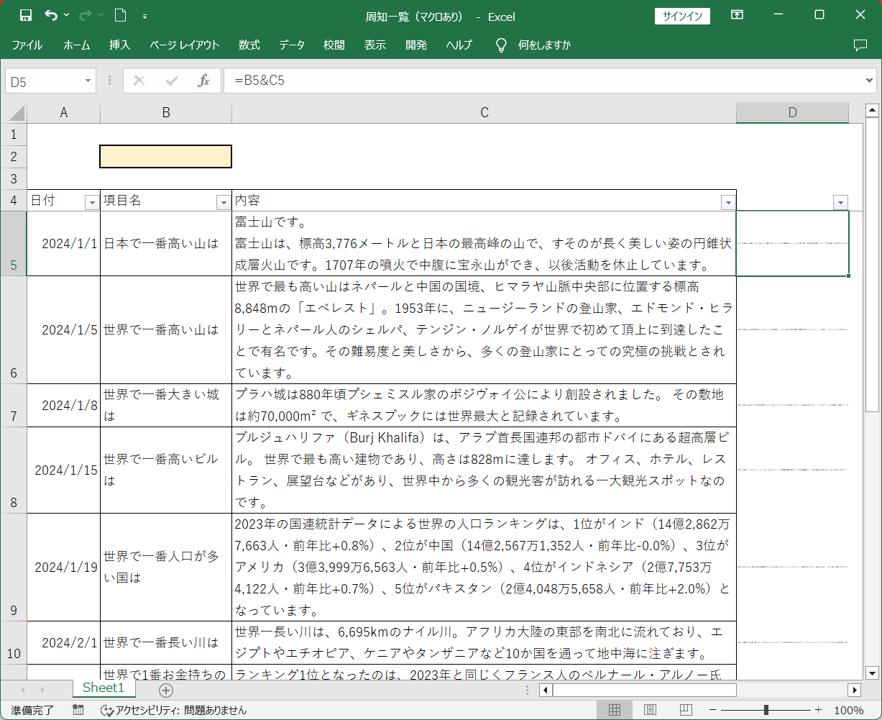Open the 日付 column filter dropdown
This screenshot has height=720, width=882.
(x=92, y=202)
